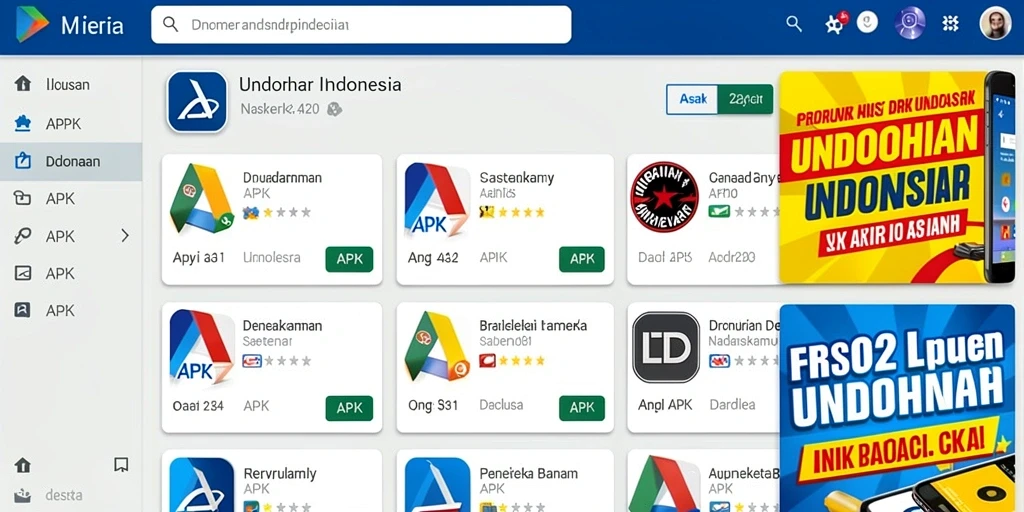This screenshot has height=512, width=1024.
Task: Select Ddonaan sidebar item
Action: coord(71,161)
